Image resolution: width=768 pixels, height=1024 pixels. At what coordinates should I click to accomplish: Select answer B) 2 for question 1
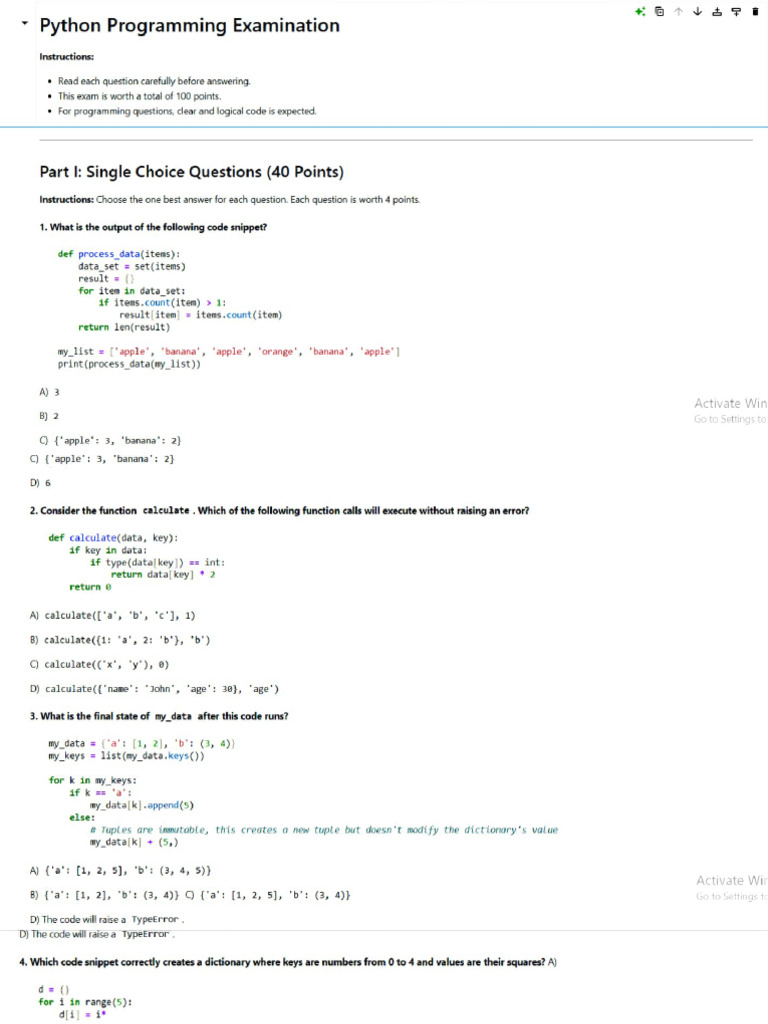coord(49,415)
